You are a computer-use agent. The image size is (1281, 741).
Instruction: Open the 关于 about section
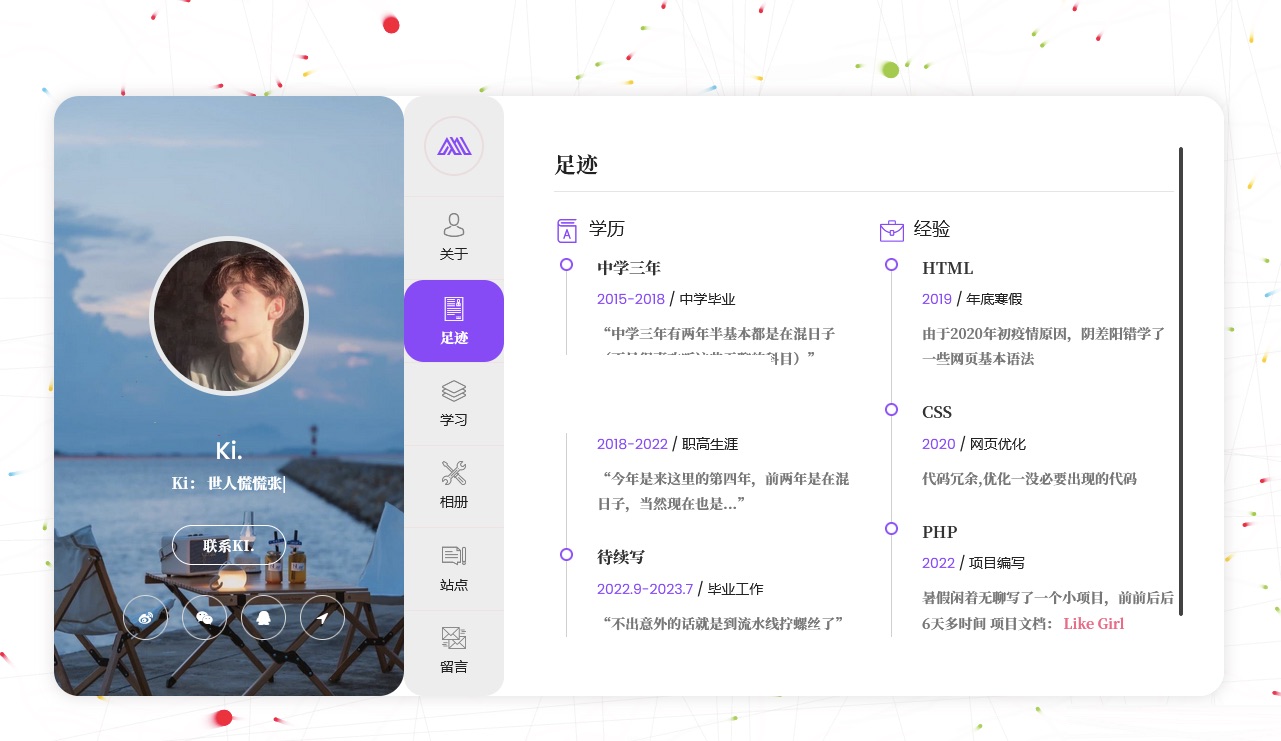click(454, 237)
